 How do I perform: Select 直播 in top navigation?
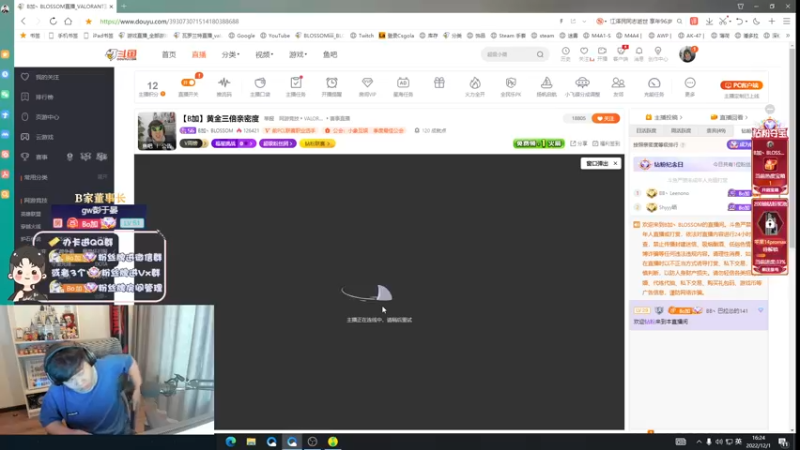[x=199, y=55]
